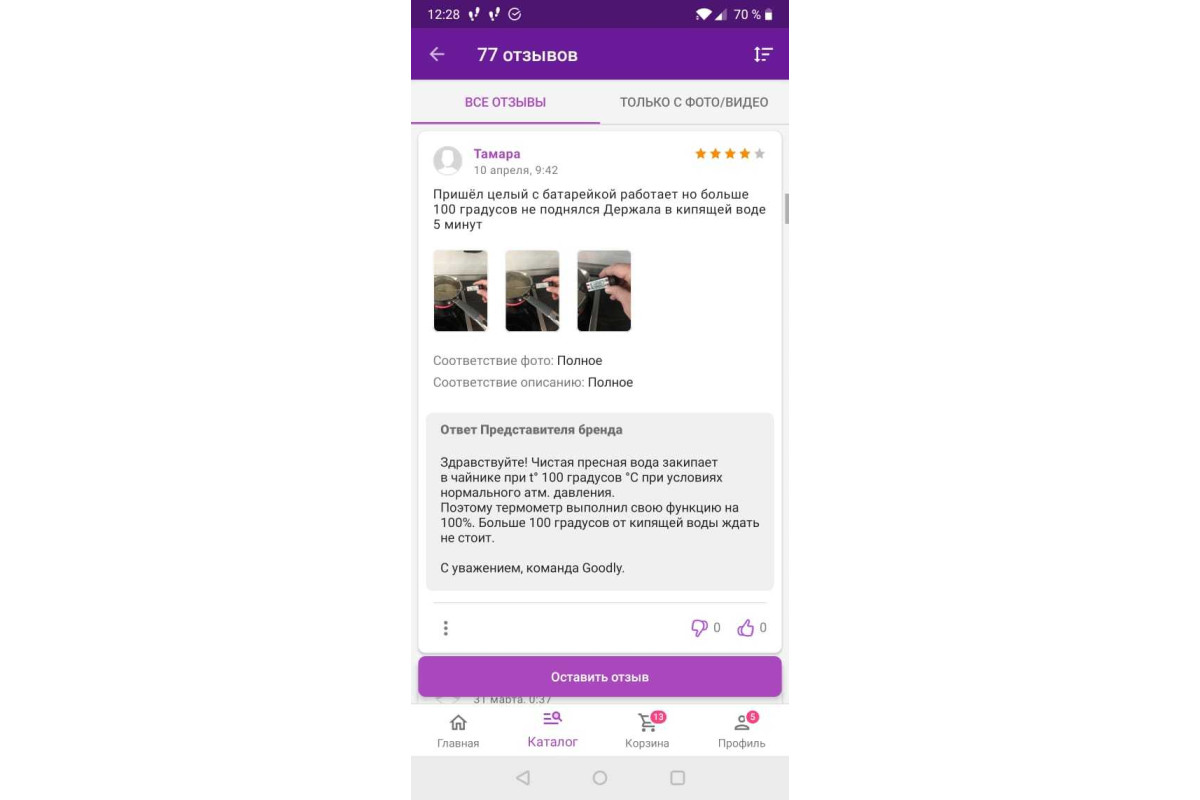Open the first review photo thumbnail
This screenshot has width=1200, height=800.
tap(460, 291)
